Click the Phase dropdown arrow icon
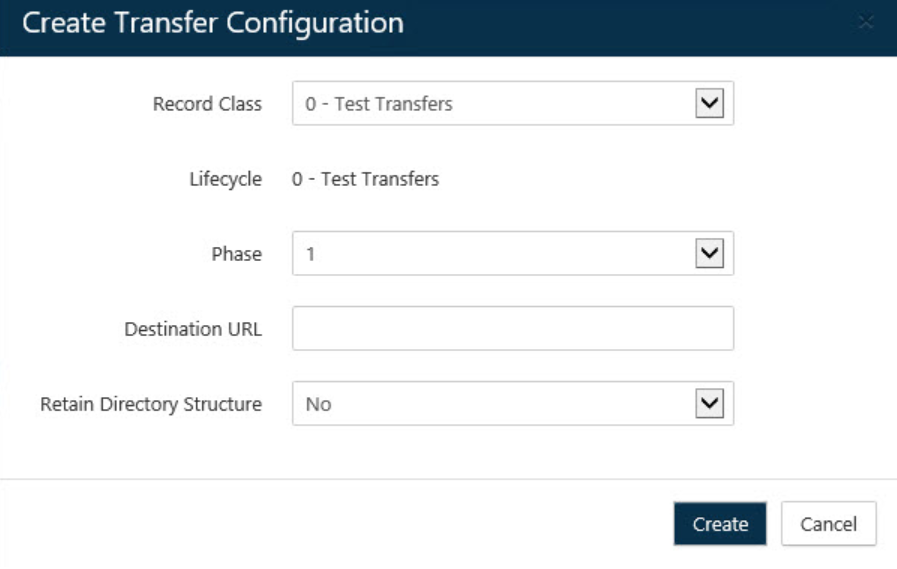The height and width of the screenshot is (569, 897). [709, 254]
